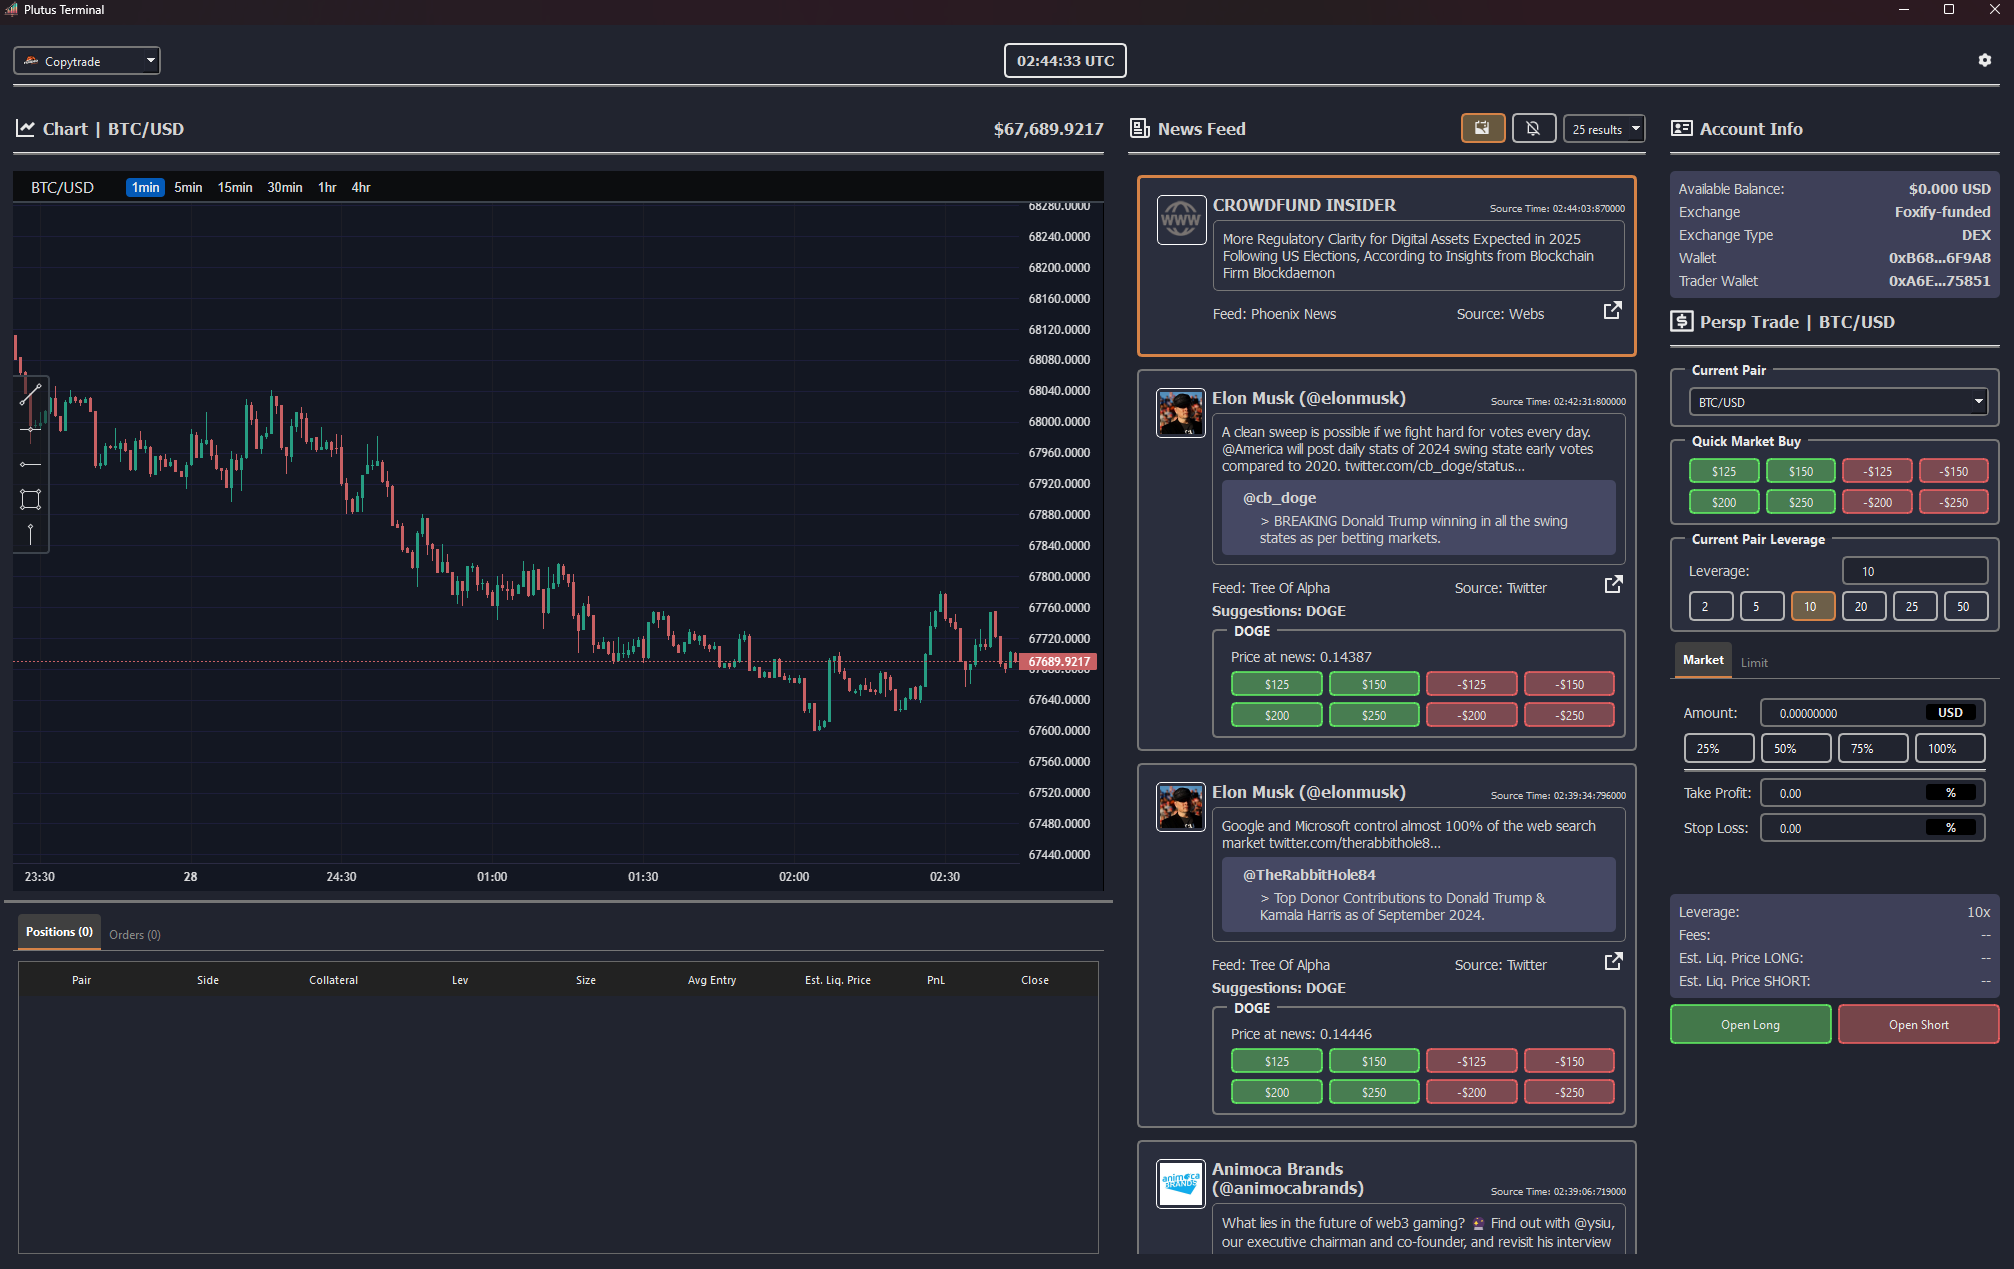Click the Leverage value input field

click(x=1915, y=571)
